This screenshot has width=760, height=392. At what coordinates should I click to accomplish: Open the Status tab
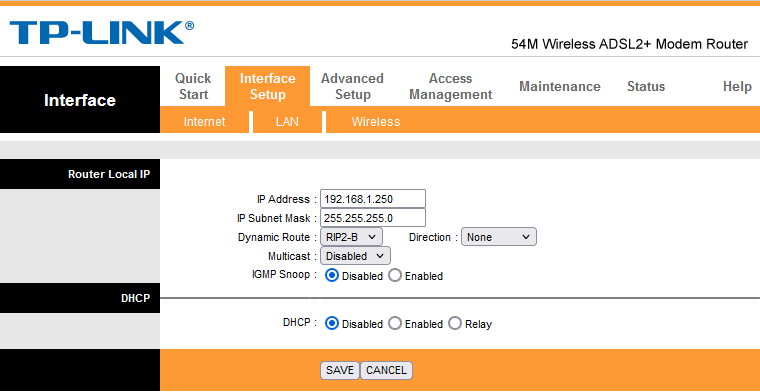[x=646, y=86]
